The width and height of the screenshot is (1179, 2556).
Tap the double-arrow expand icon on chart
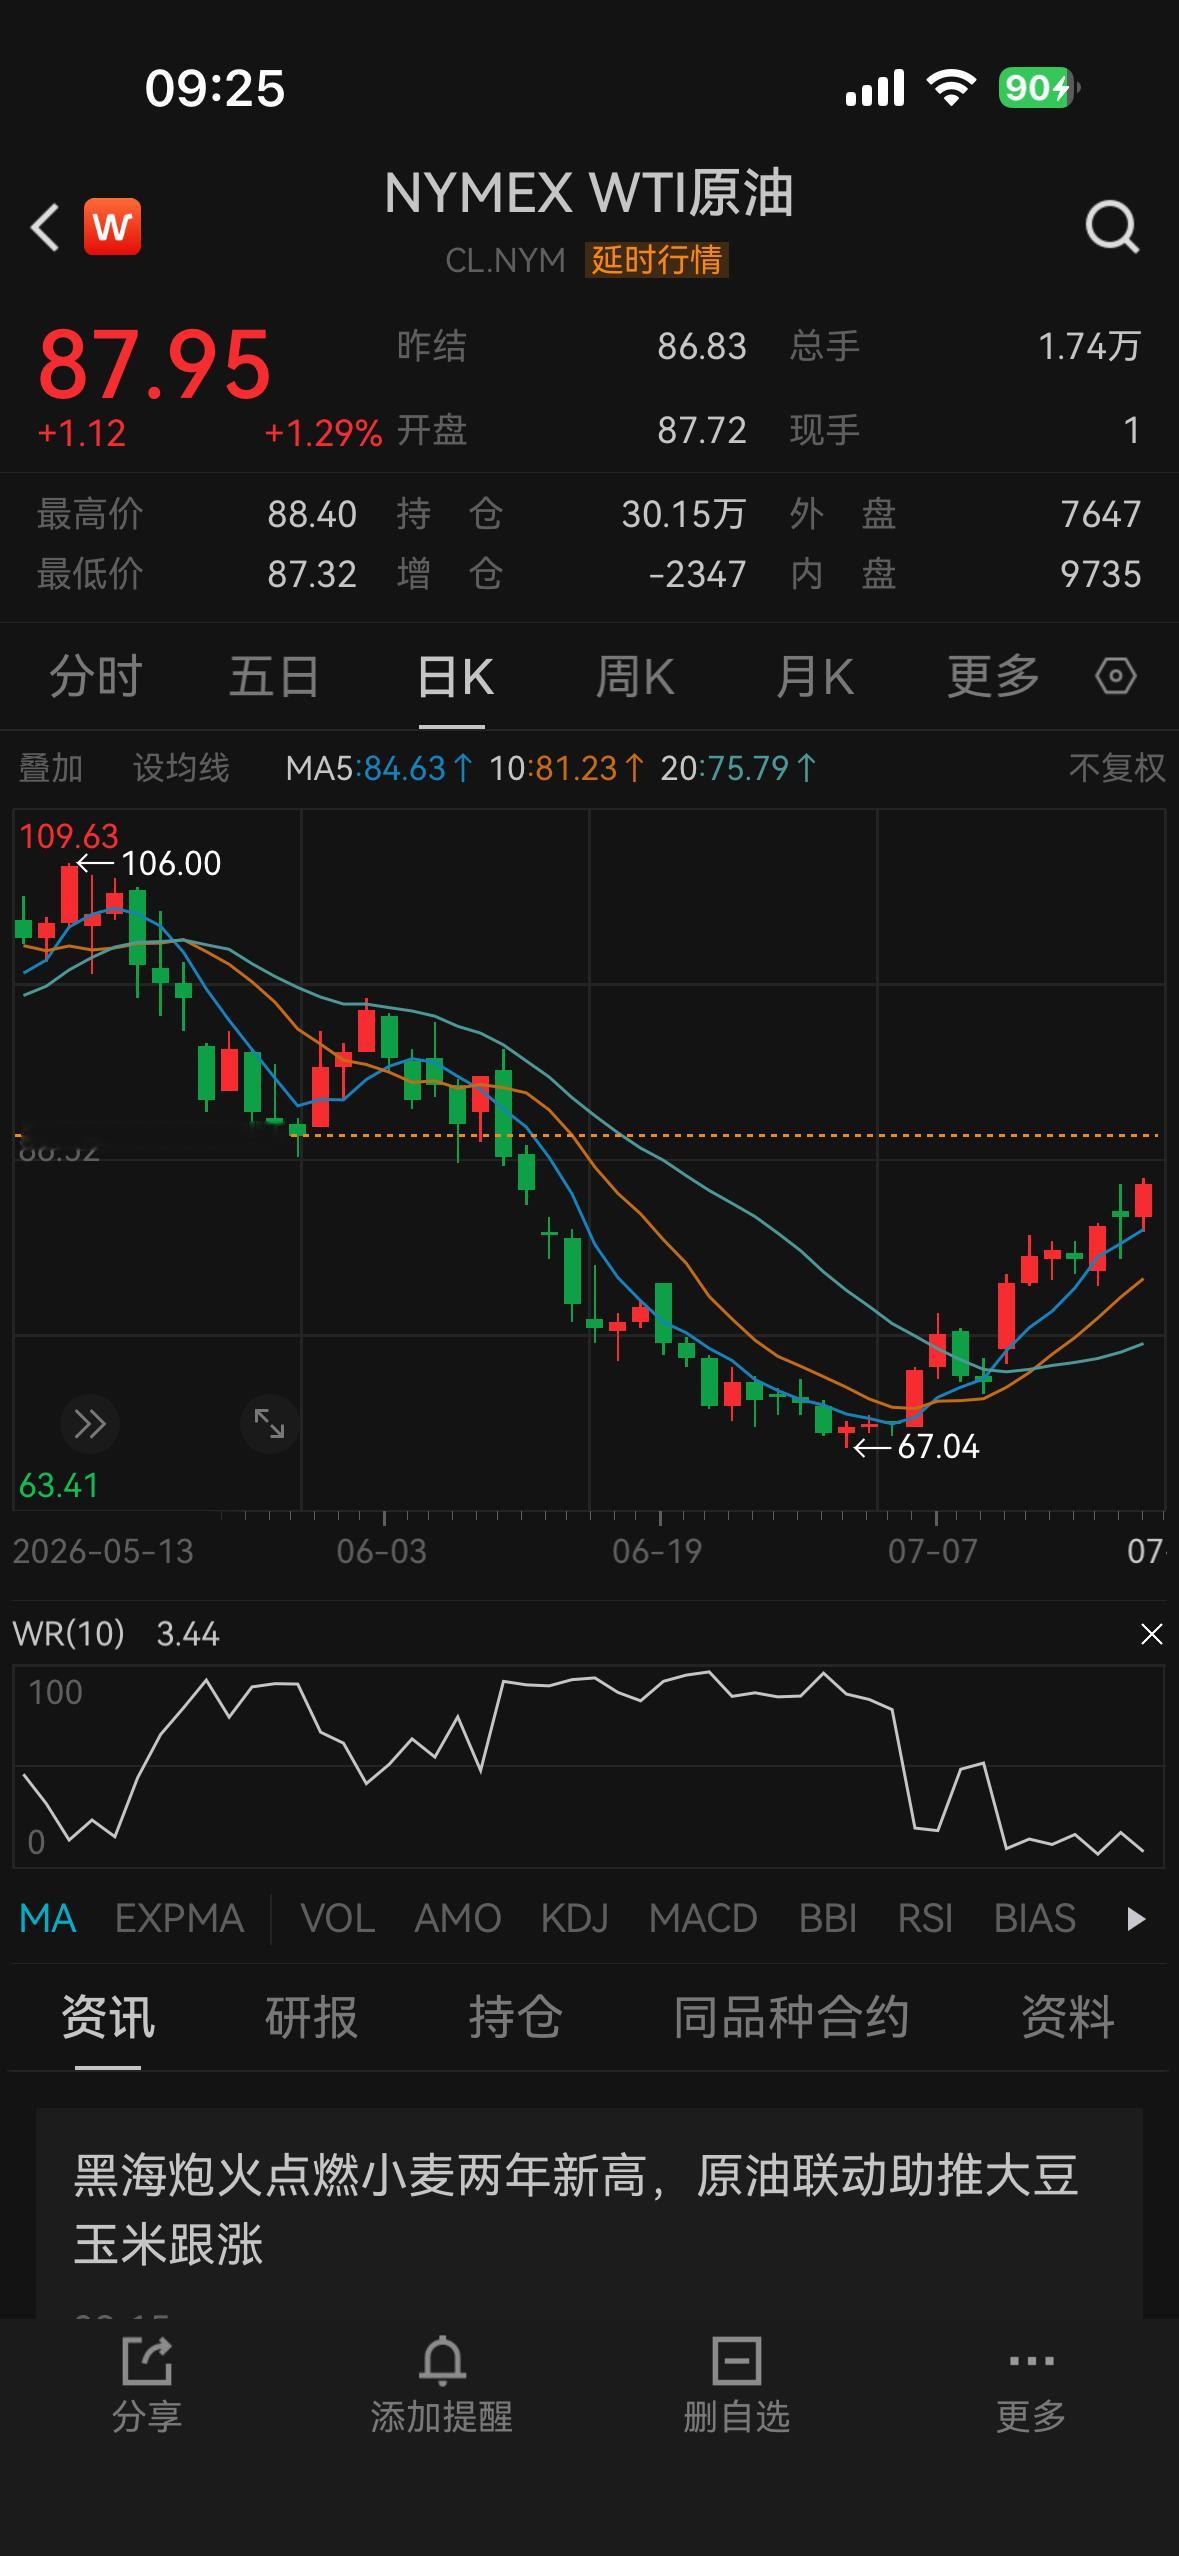[90, 1423]
